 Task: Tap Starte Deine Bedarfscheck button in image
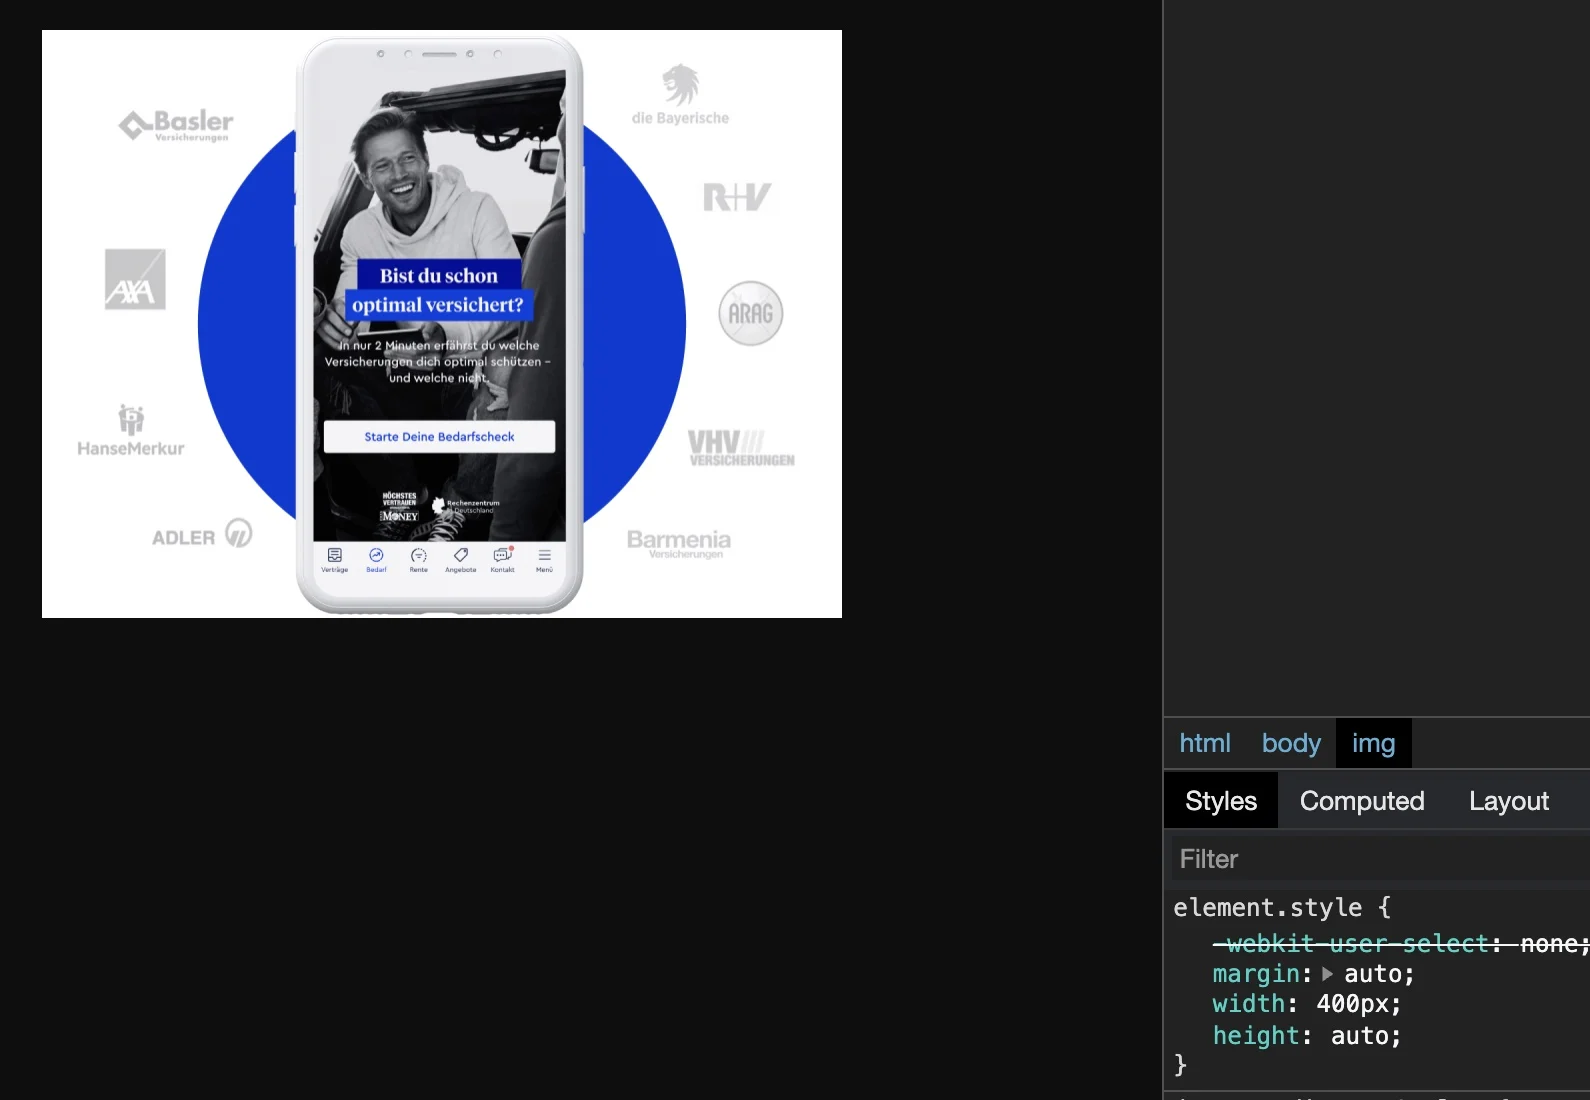(x=439, y=437)
